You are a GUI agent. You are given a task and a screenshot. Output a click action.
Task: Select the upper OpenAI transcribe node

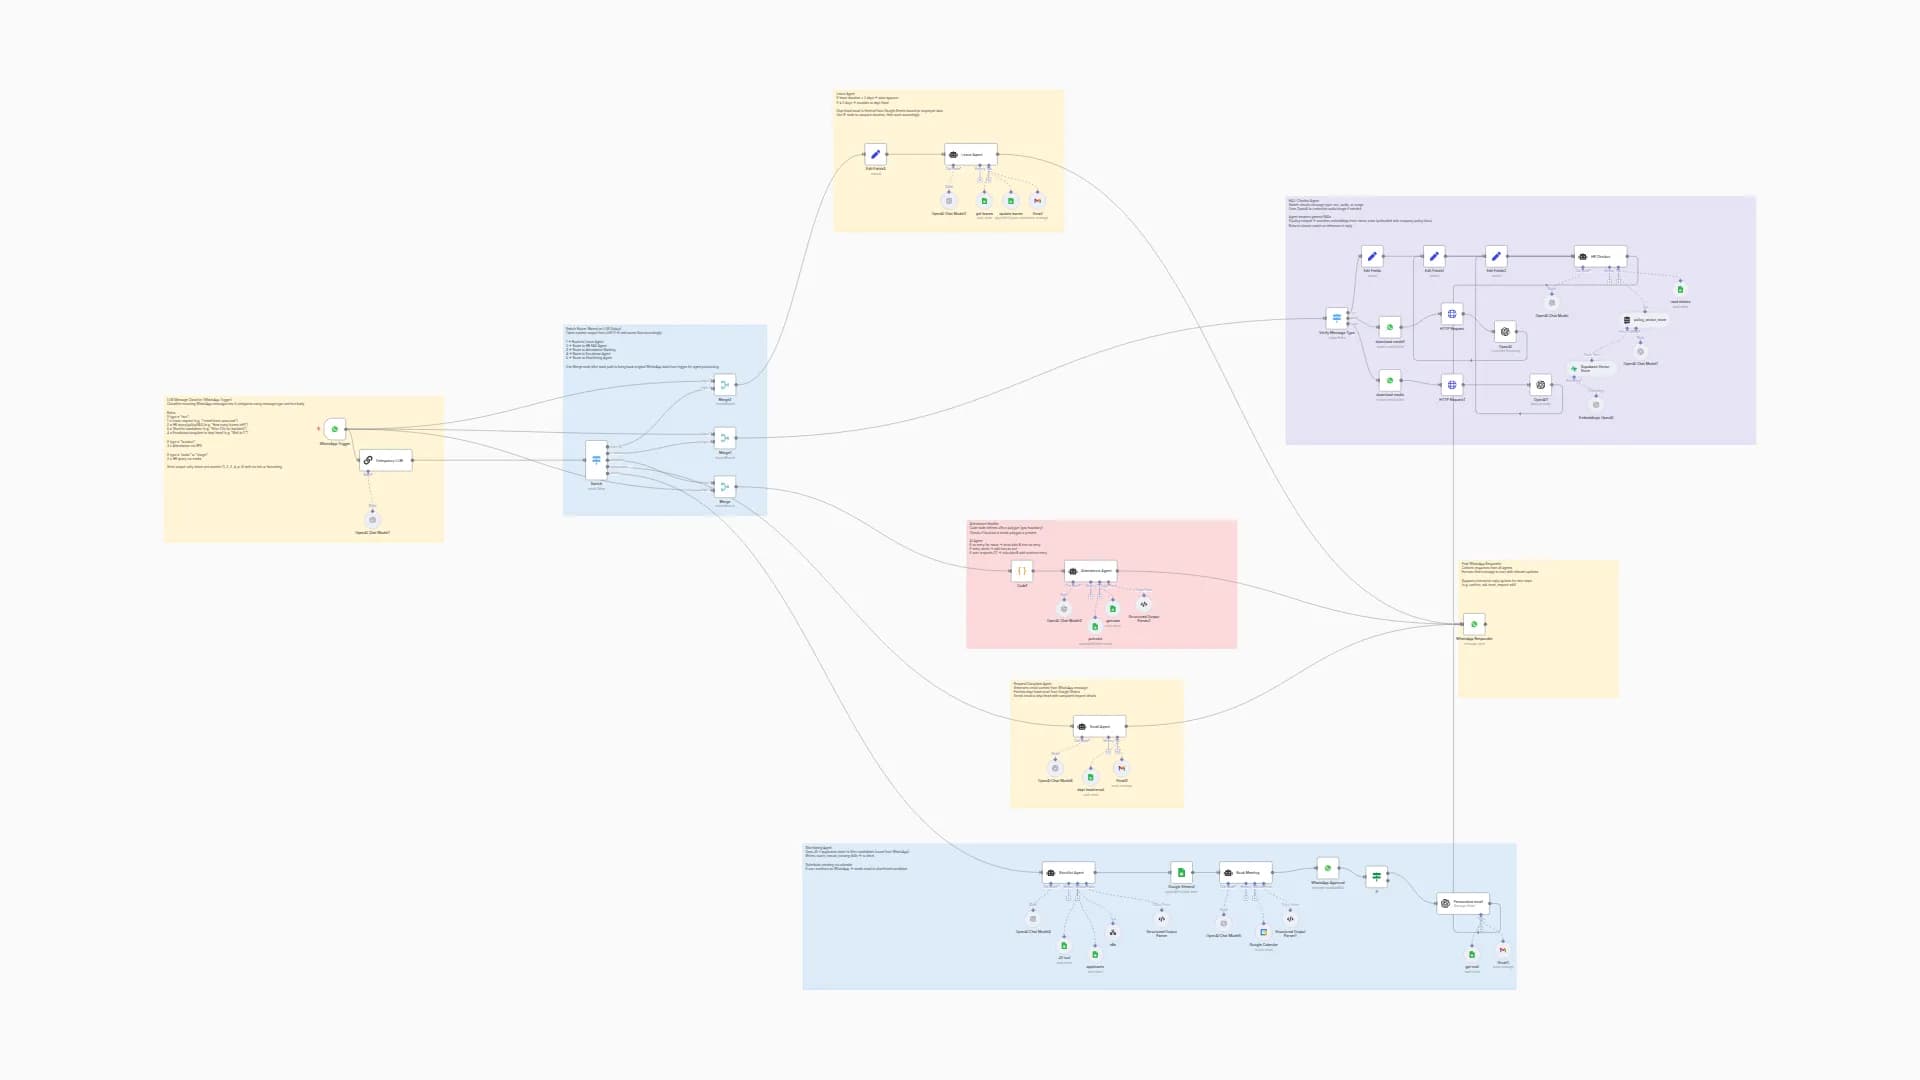1505,331
